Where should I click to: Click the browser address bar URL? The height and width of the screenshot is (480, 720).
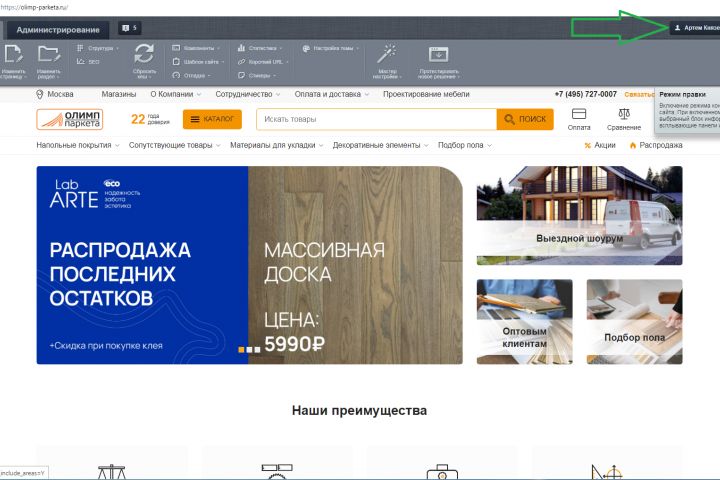coord(34,7)
